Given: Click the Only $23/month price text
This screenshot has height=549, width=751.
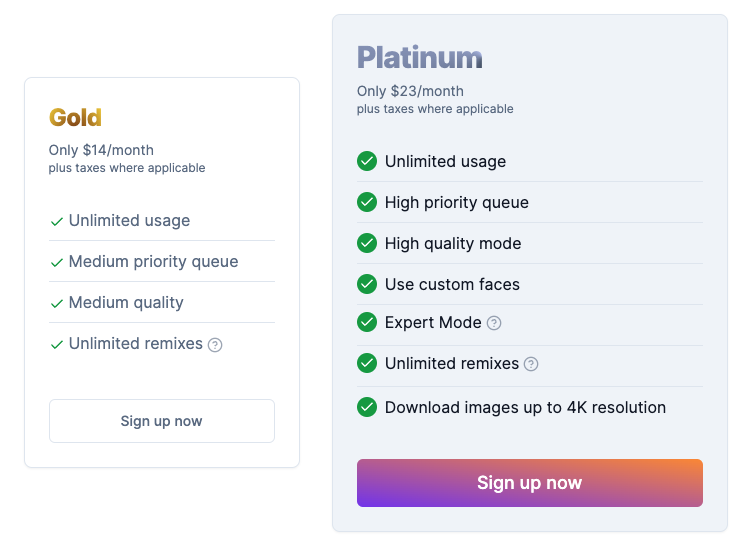Looking at the screenshot, I should [410, 91].
